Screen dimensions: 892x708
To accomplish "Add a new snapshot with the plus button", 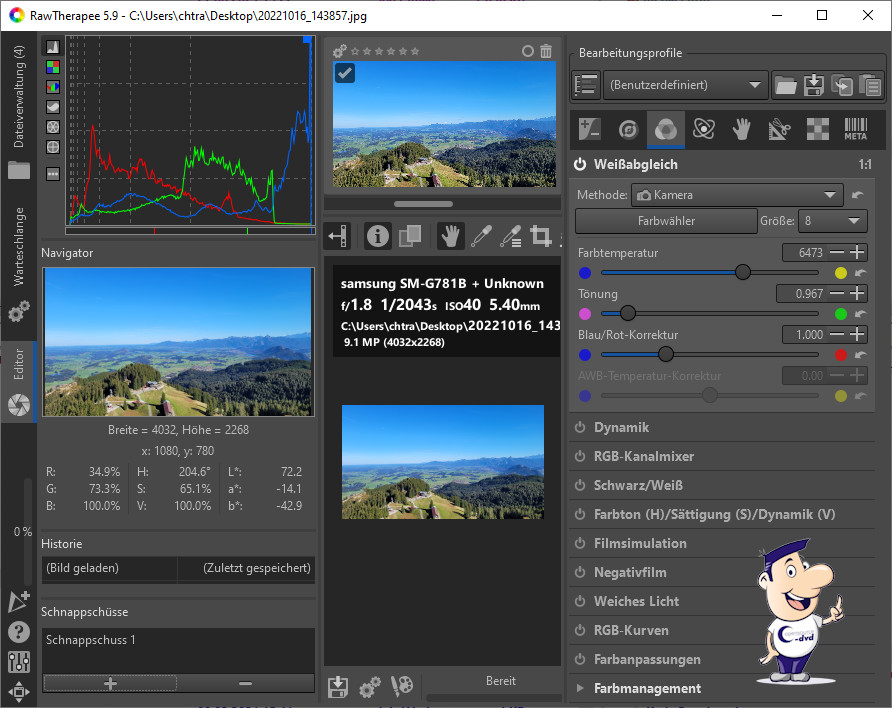I will pyautogui.click(x=110, y=683).
